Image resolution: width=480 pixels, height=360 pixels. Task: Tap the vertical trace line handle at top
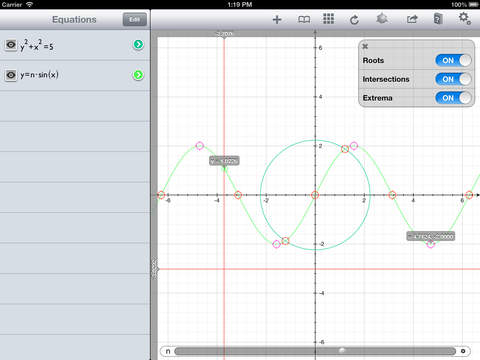click(x=224, y=34)
